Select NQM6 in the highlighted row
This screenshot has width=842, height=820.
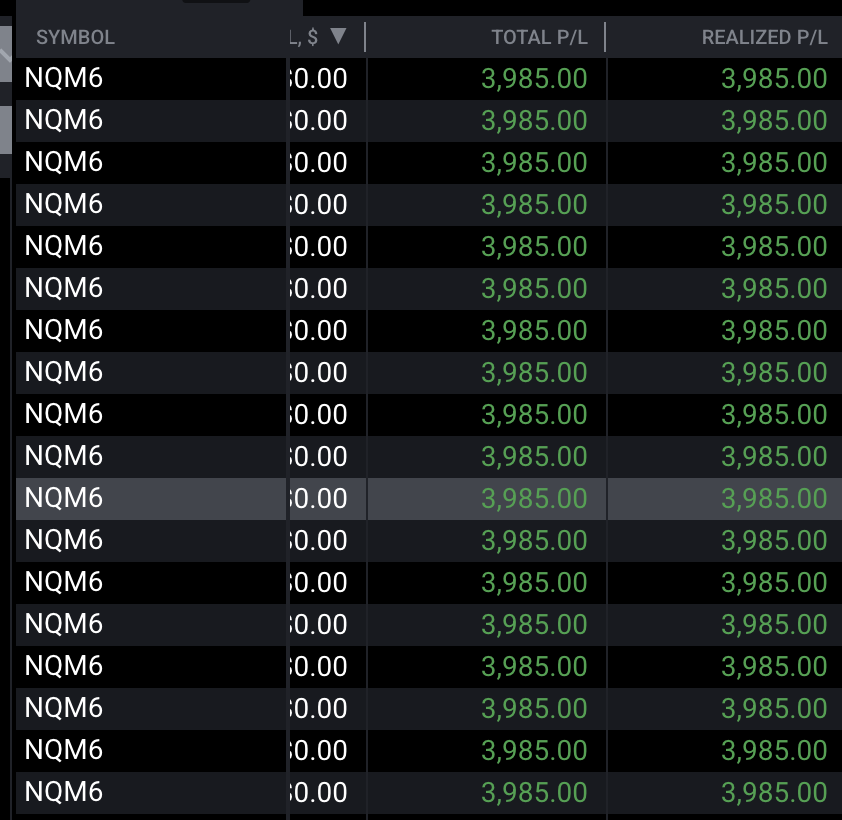pos(63,498)
